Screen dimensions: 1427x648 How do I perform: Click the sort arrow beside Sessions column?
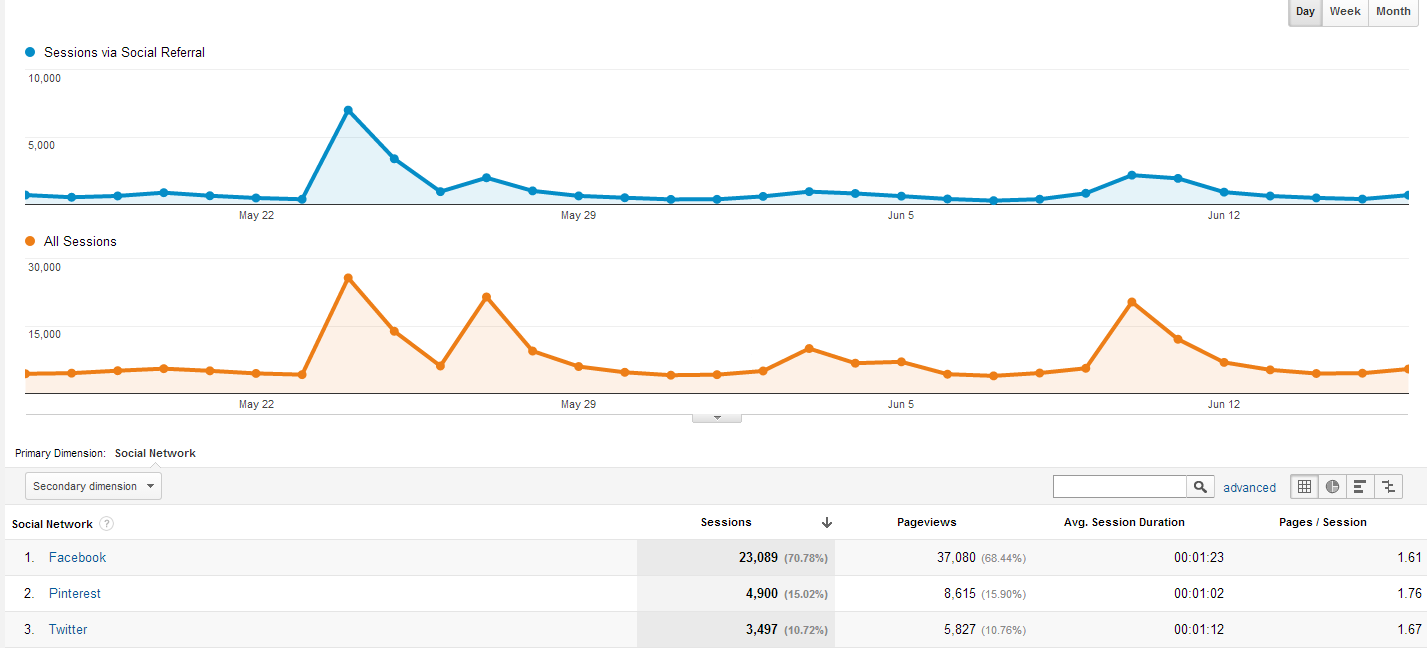coord(827,522)
